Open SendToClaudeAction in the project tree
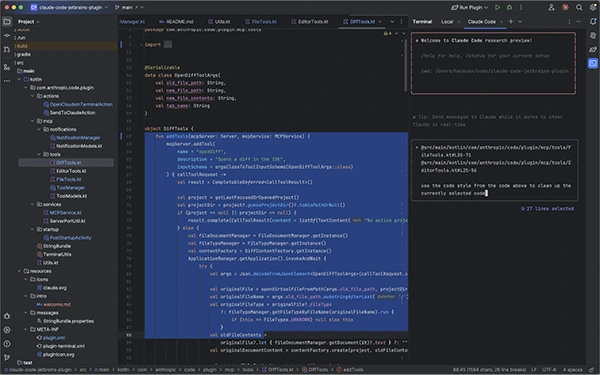600x375 pixels. point(72,112)
